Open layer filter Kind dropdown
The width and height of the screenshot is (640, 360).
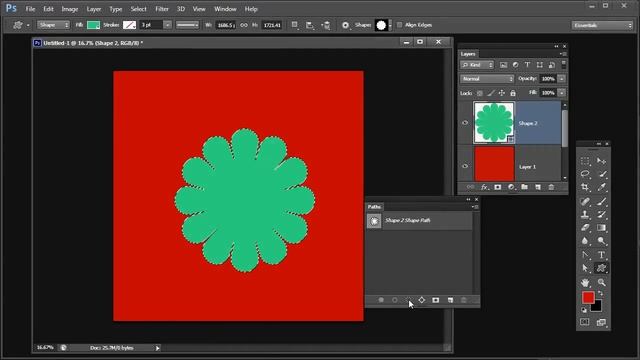(x=477, y=65)
